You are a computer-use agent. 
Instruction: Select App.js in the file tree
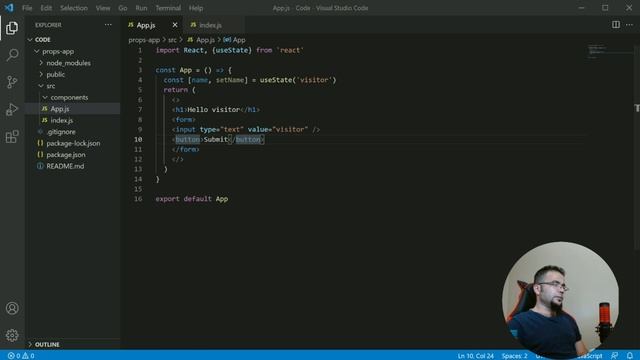(x=60, y=109)
